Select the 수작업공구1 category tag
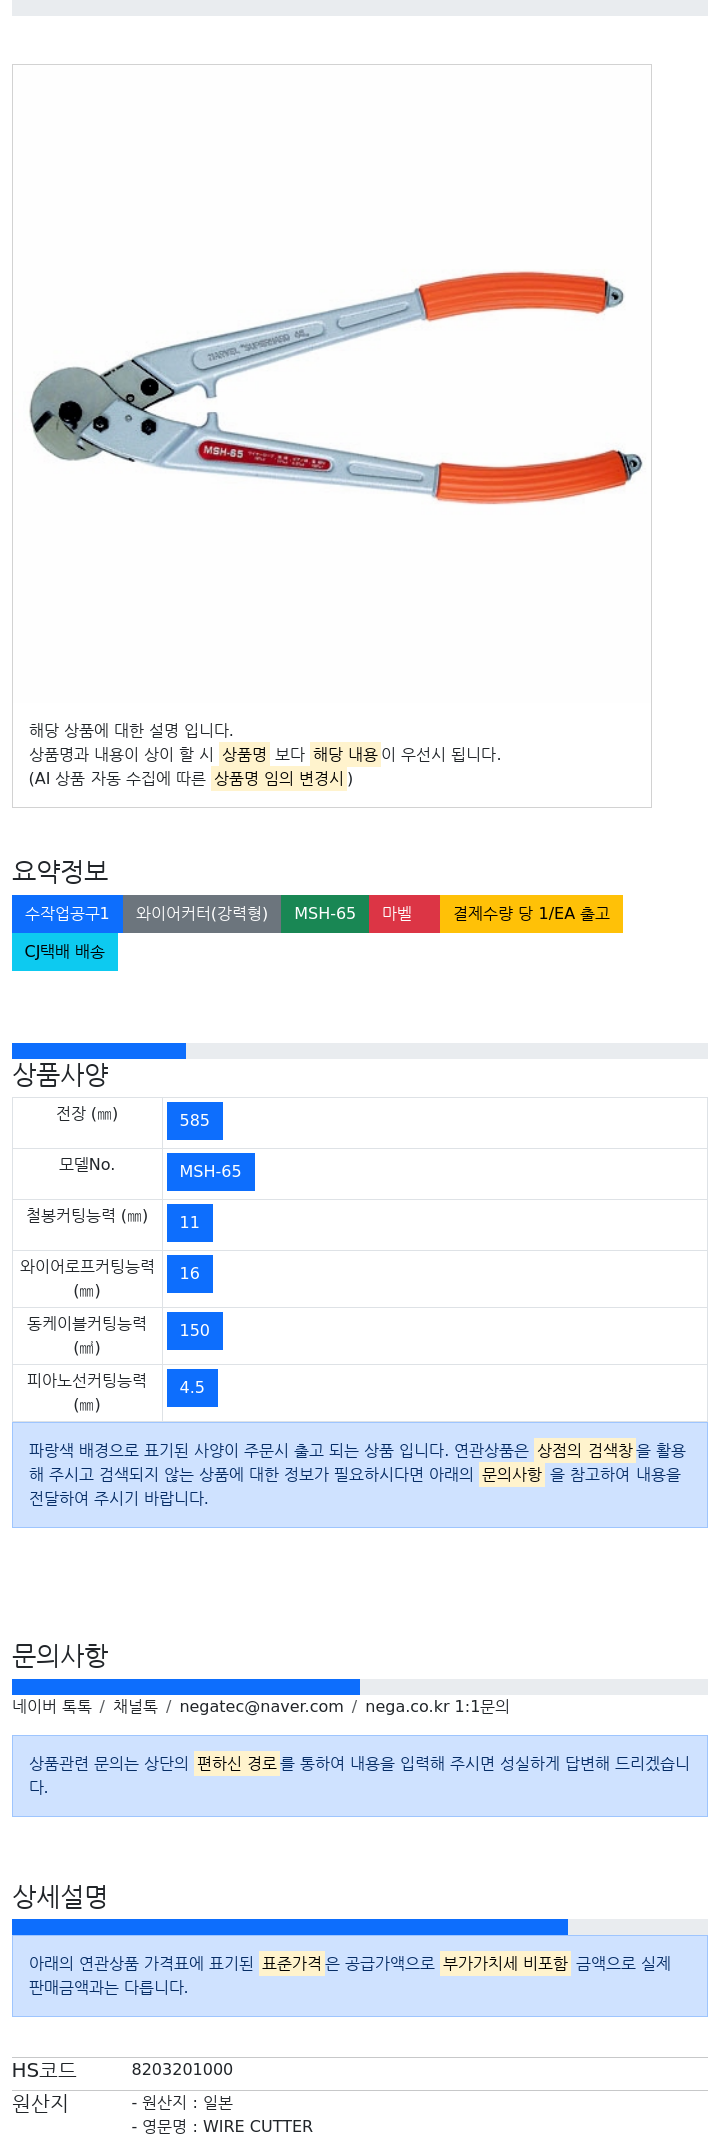The width and height of the screenshot is (720, 2139). (x=67, y=914)
